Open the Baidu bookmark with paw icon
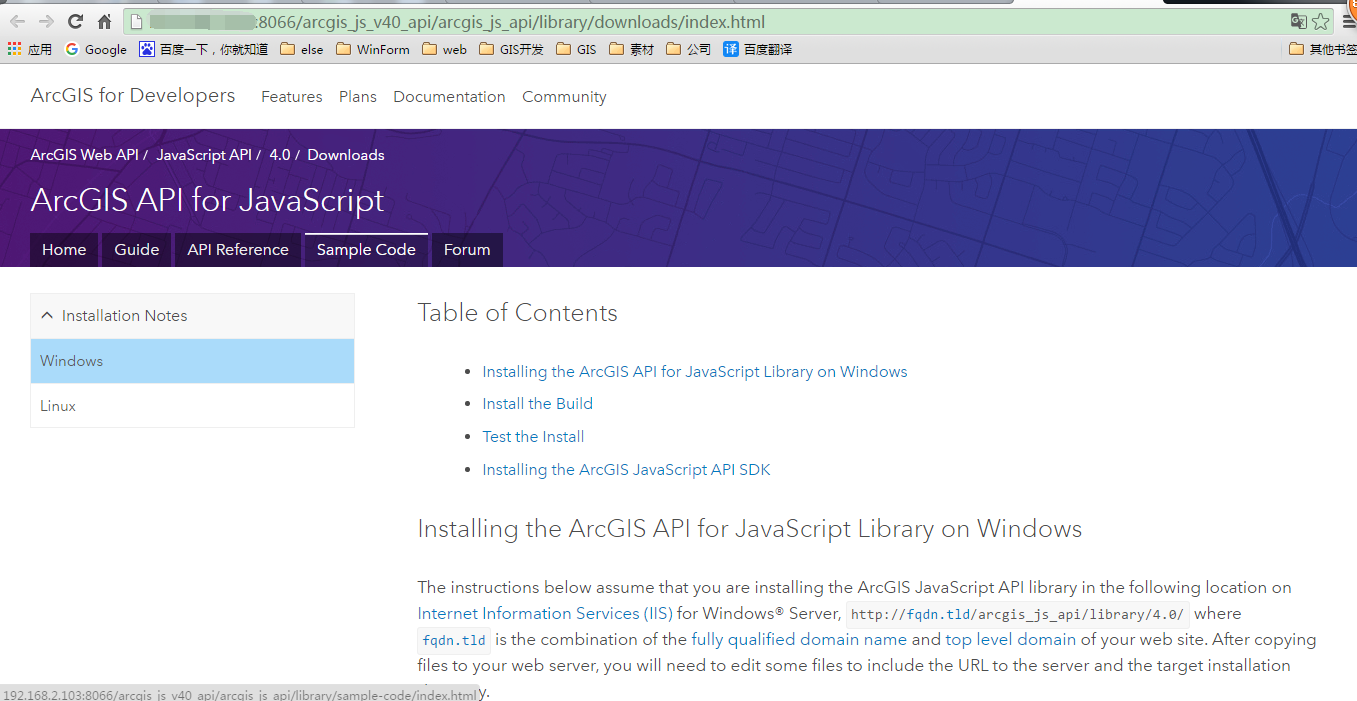 pos(203,49)
